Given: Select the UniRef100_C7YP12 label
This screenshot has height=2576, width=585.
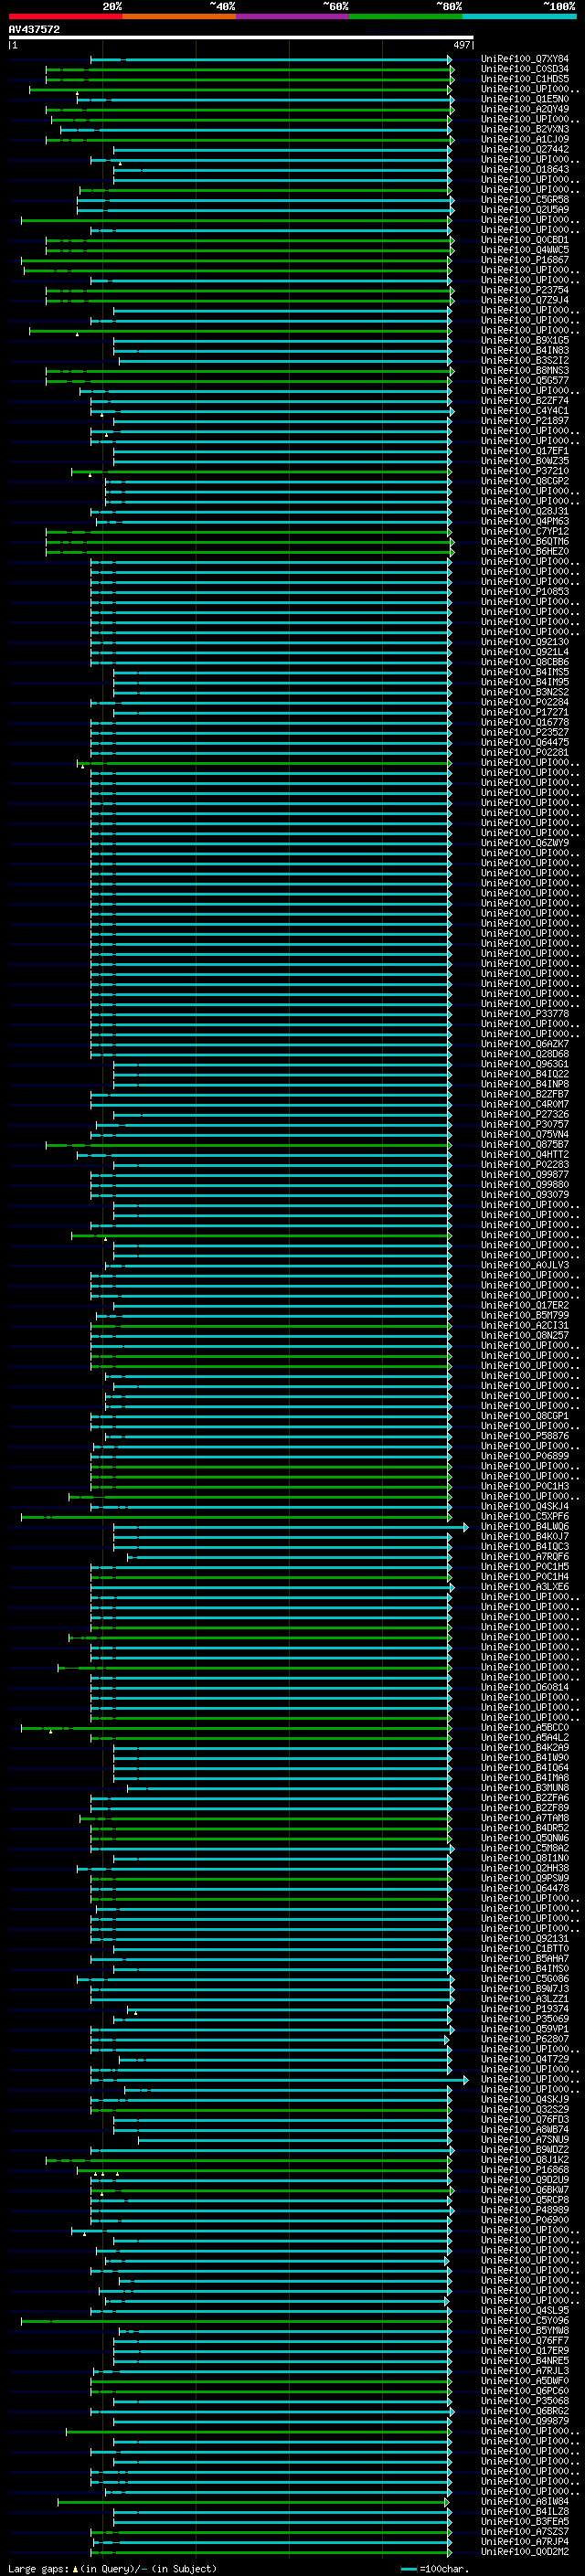Looking at the screenshot, I should (x=525, y=531).
